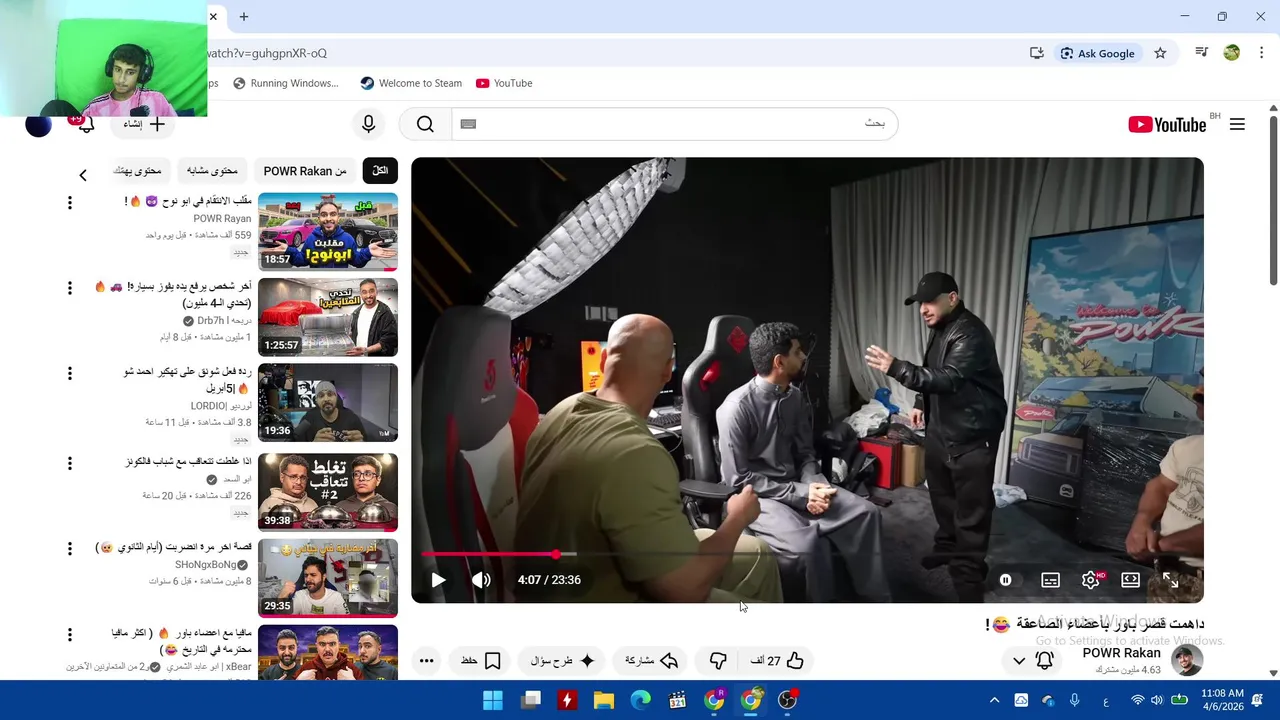Open File Explorer from the taskbar
The height and width of the screenshot is (720, 1280).
[603, 700]
